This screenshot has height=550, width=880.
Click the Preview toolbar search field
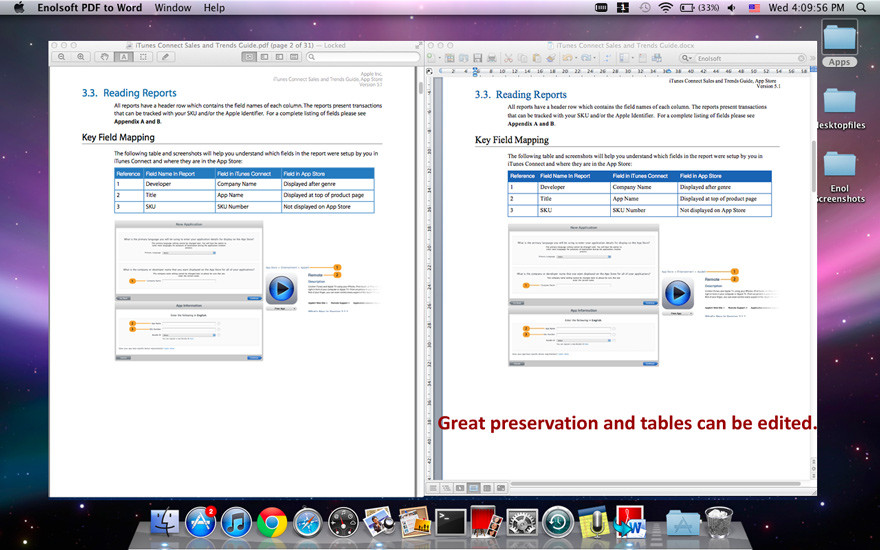[x=363, y=57]
